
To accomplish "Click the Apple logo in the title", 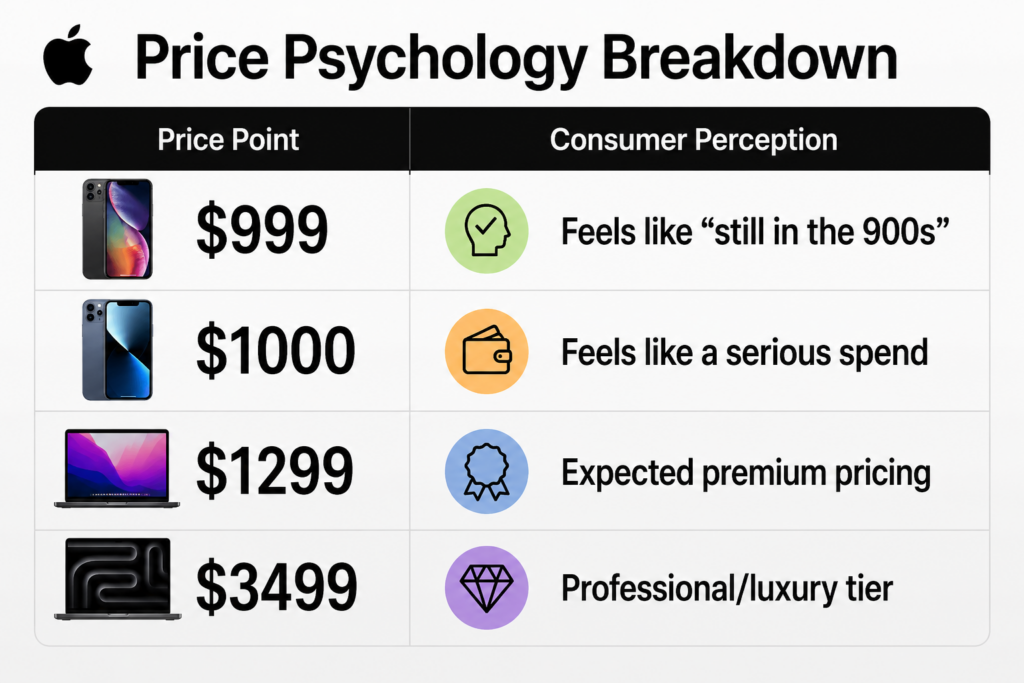I will point(67,56).
